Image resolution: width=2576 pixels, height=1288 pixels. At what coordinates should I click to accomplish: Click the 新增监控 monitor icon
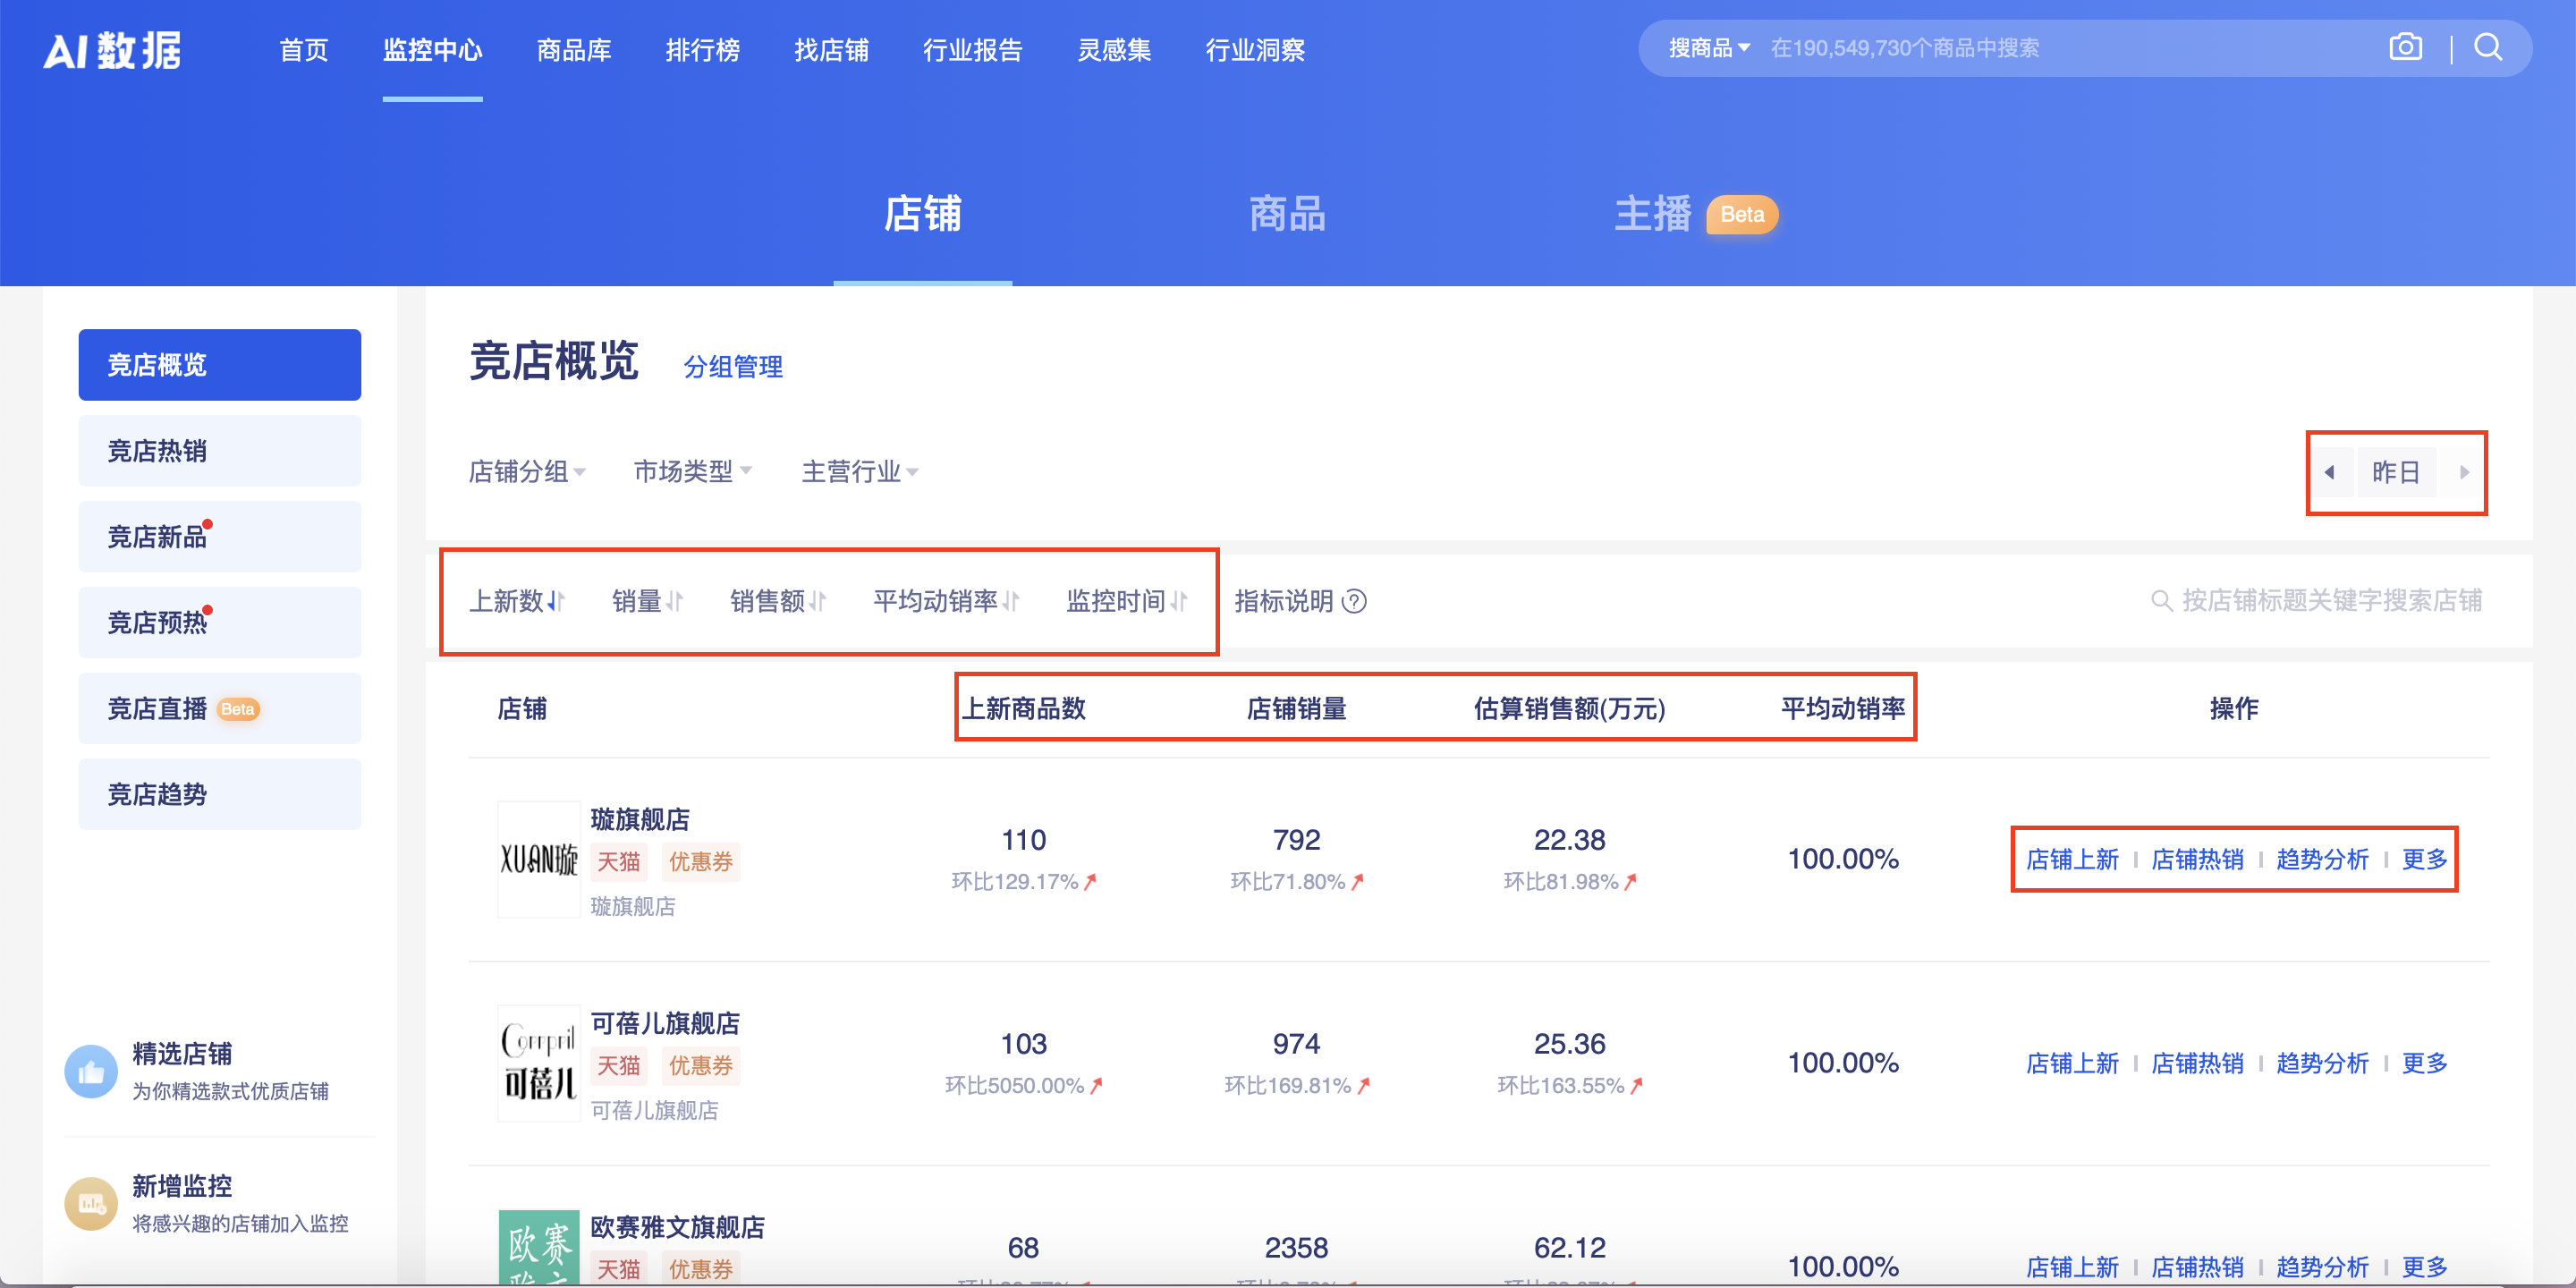coord(90,1204)
